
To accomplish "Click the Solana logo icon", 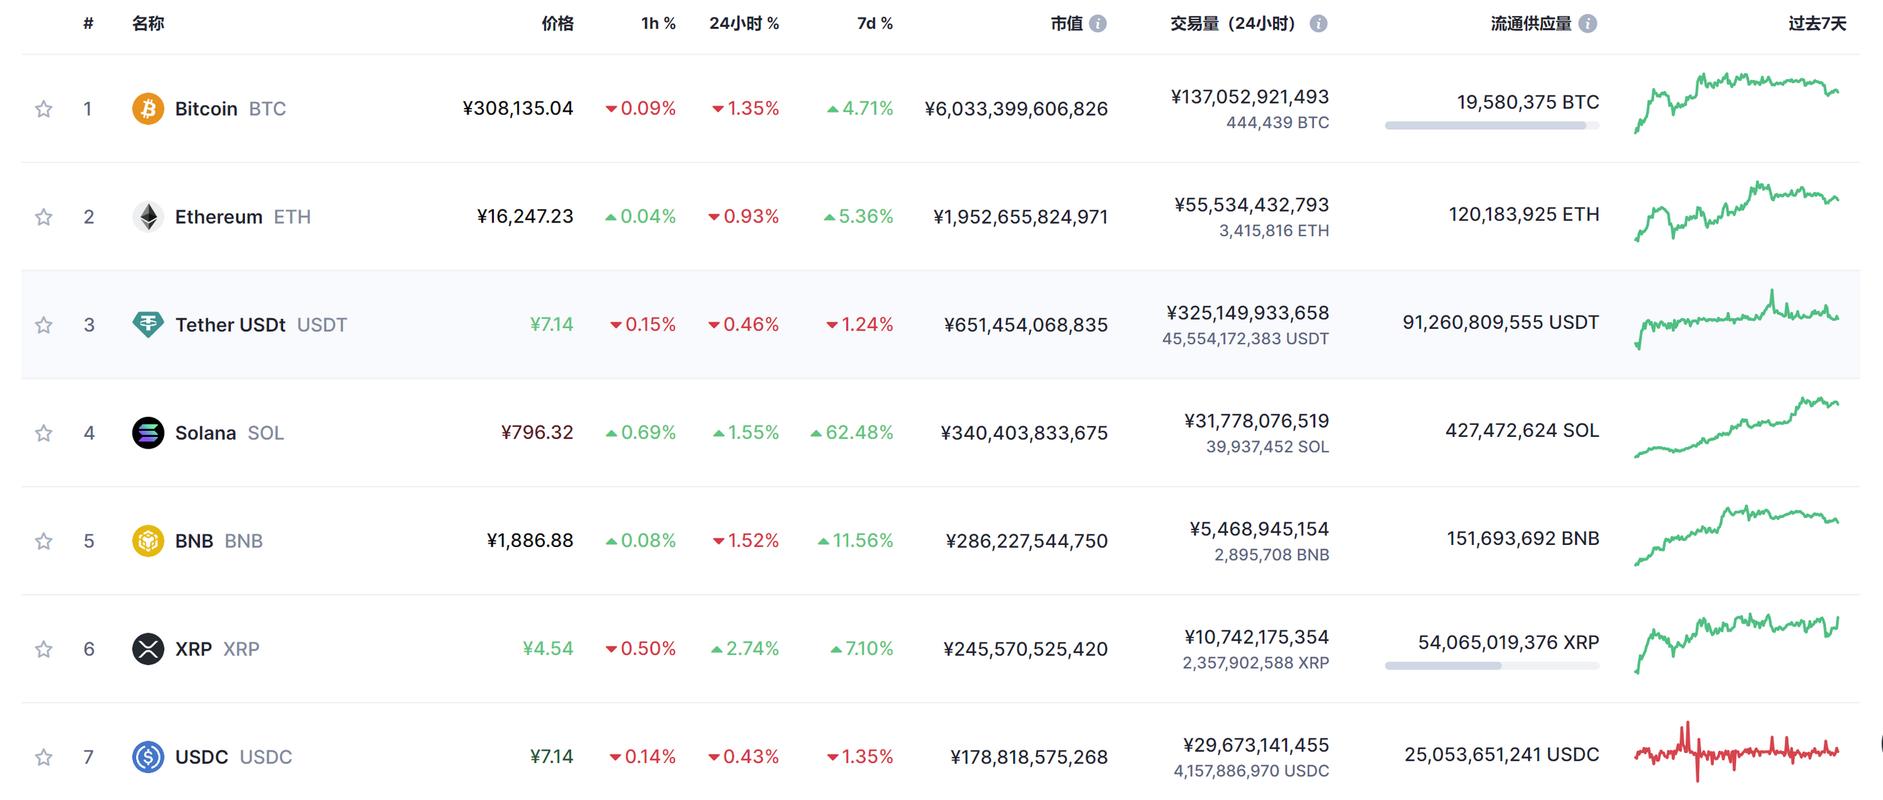I will click(x=148, y=432).
